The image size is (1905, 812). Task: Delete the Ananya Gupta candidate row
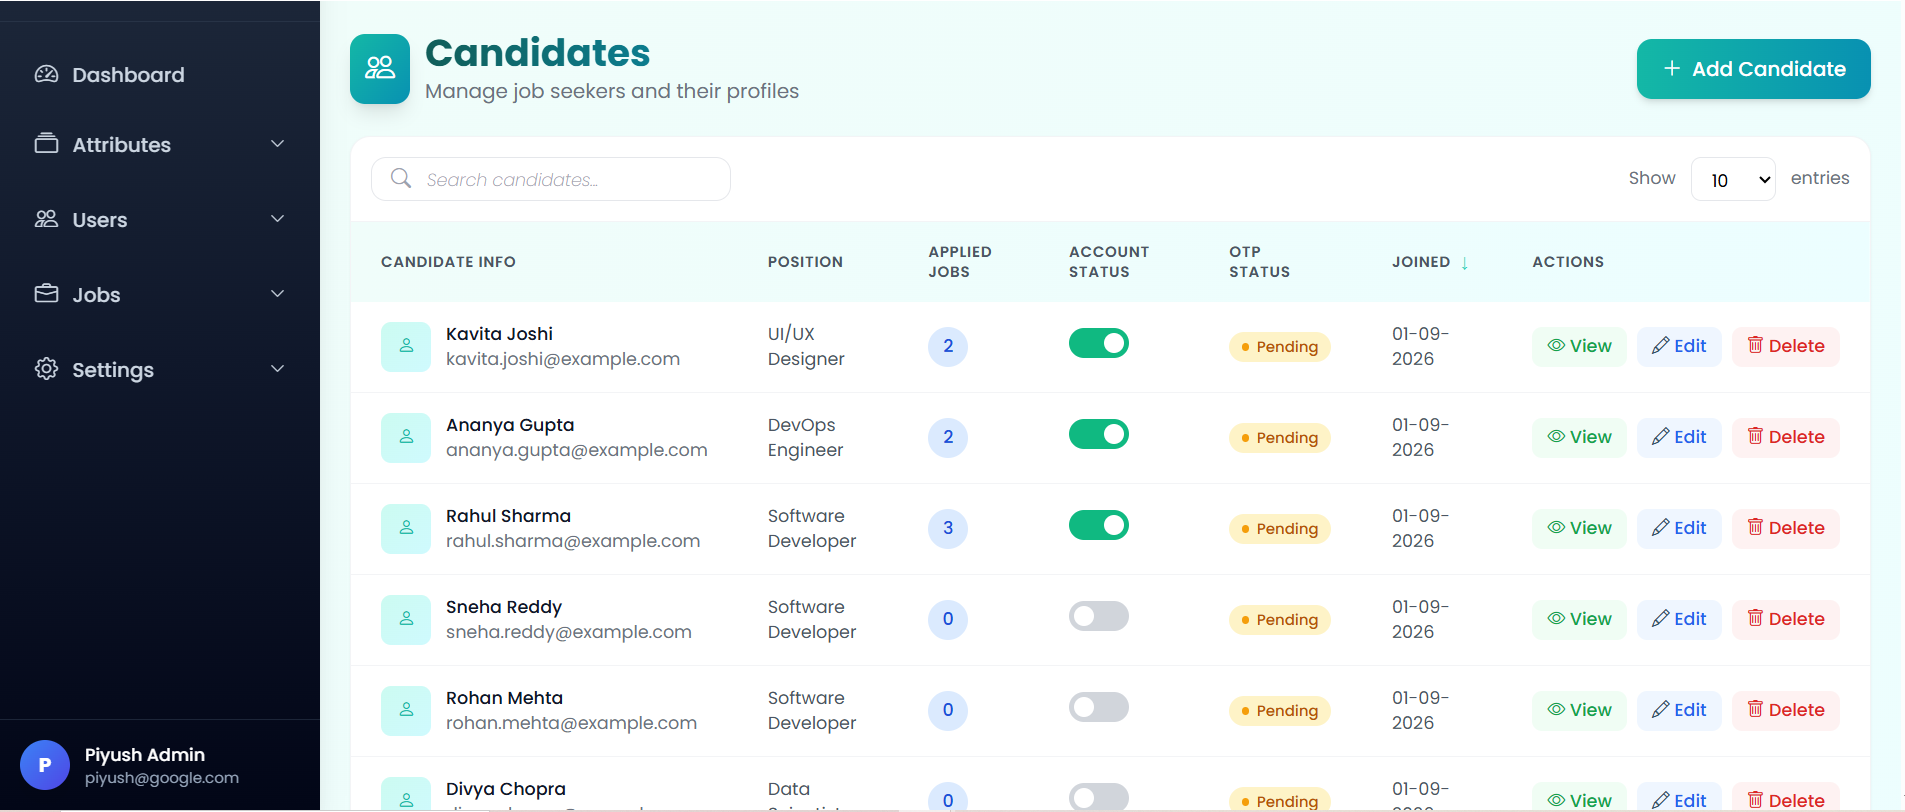(x=1785, y=437)
